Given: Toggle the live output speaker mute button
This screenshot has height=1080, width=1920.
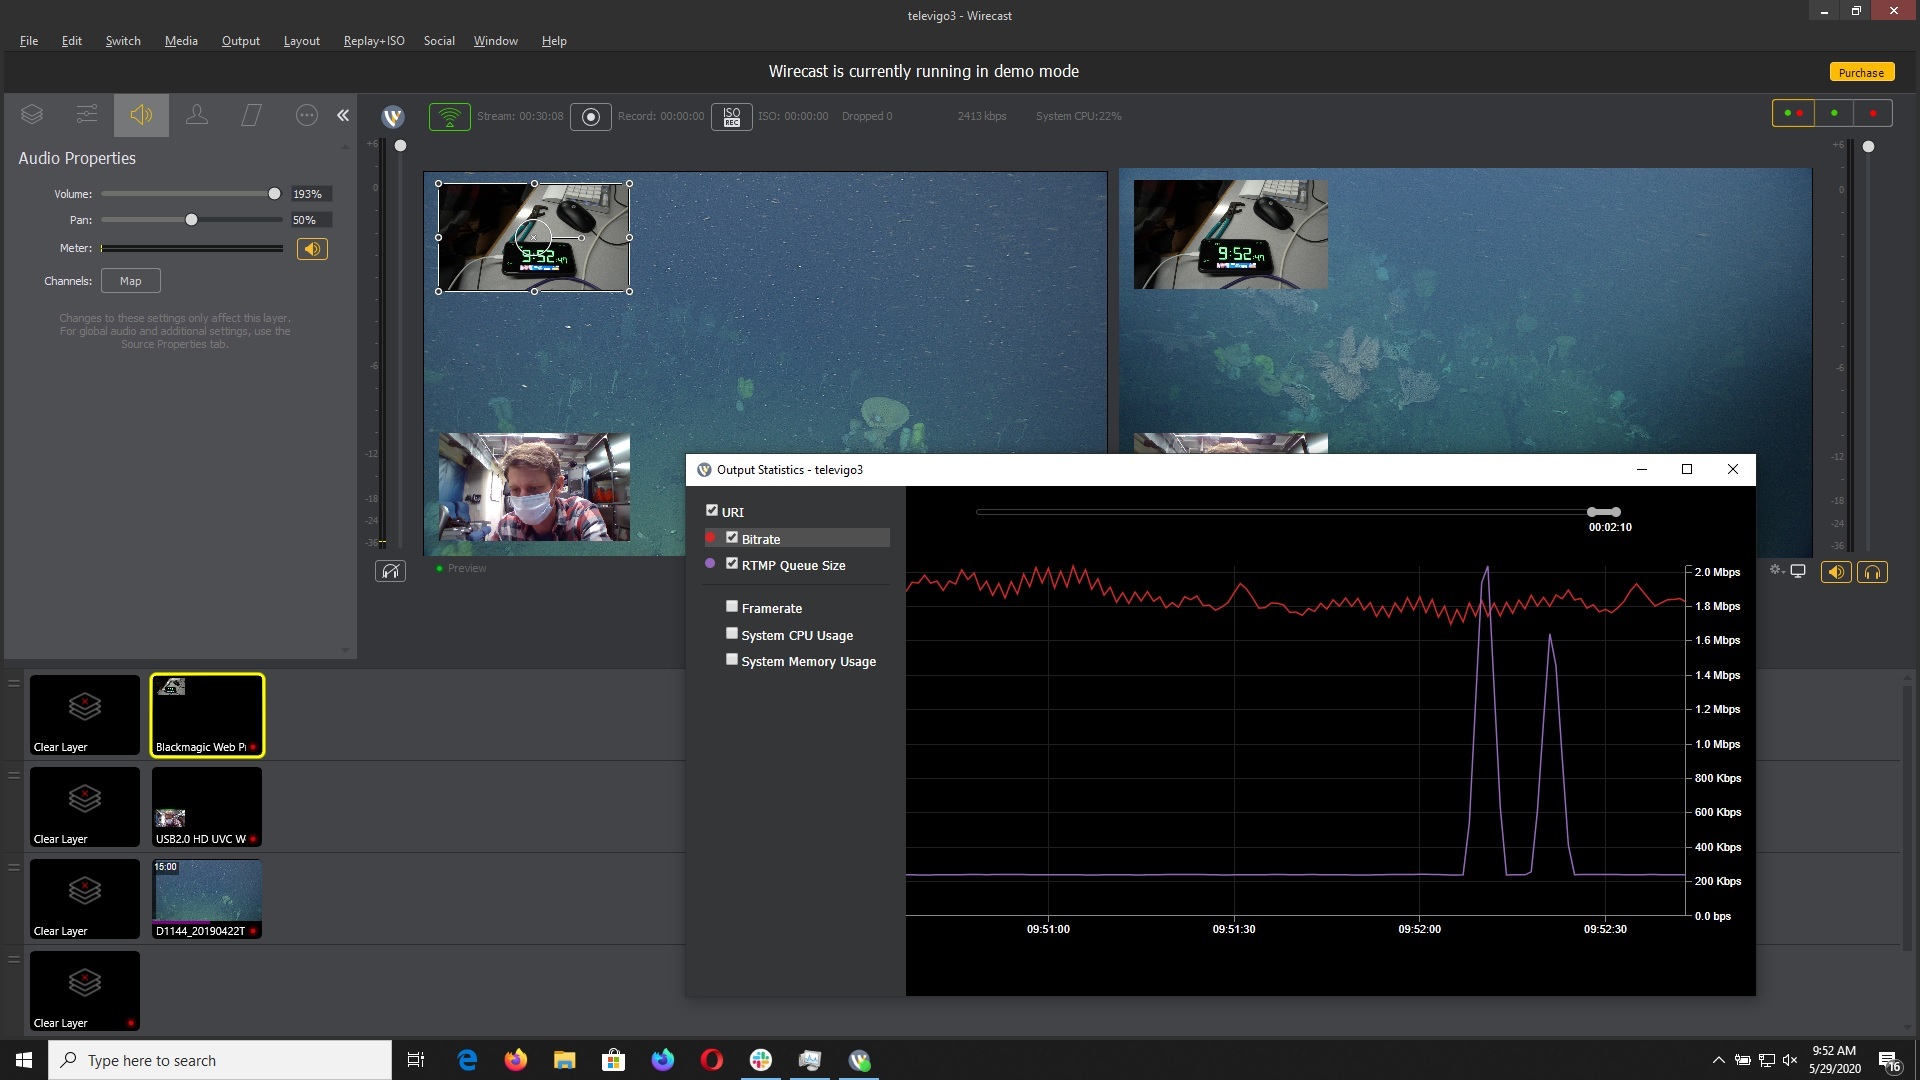Looking at the screenshot, I should pos(1836,572).
